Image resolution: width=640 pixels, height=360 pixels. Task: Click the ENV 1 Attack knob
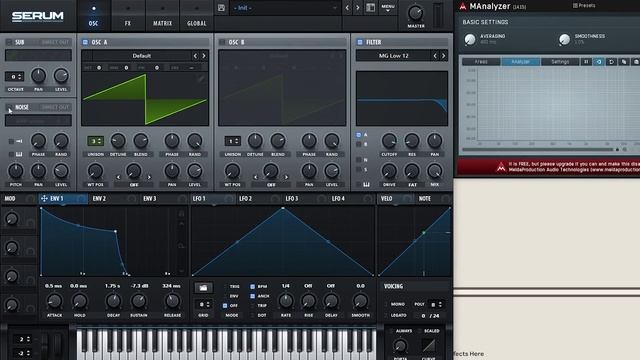click(x=54, y=301)
